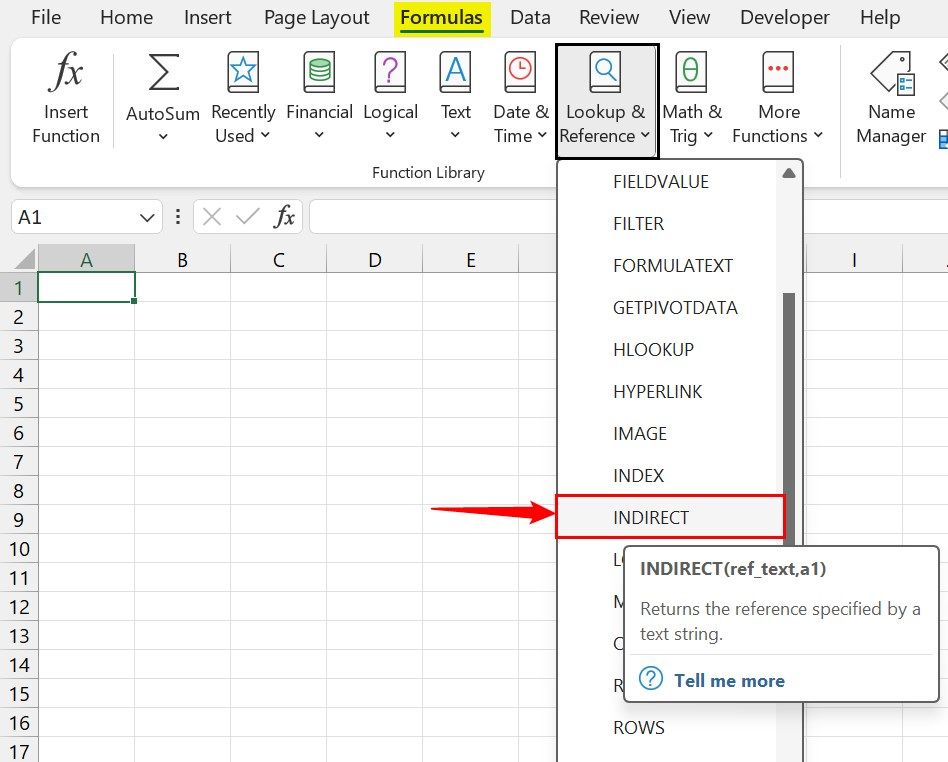Switch to the Home tab
Viewport: 948px width, 762px height.
126,18
